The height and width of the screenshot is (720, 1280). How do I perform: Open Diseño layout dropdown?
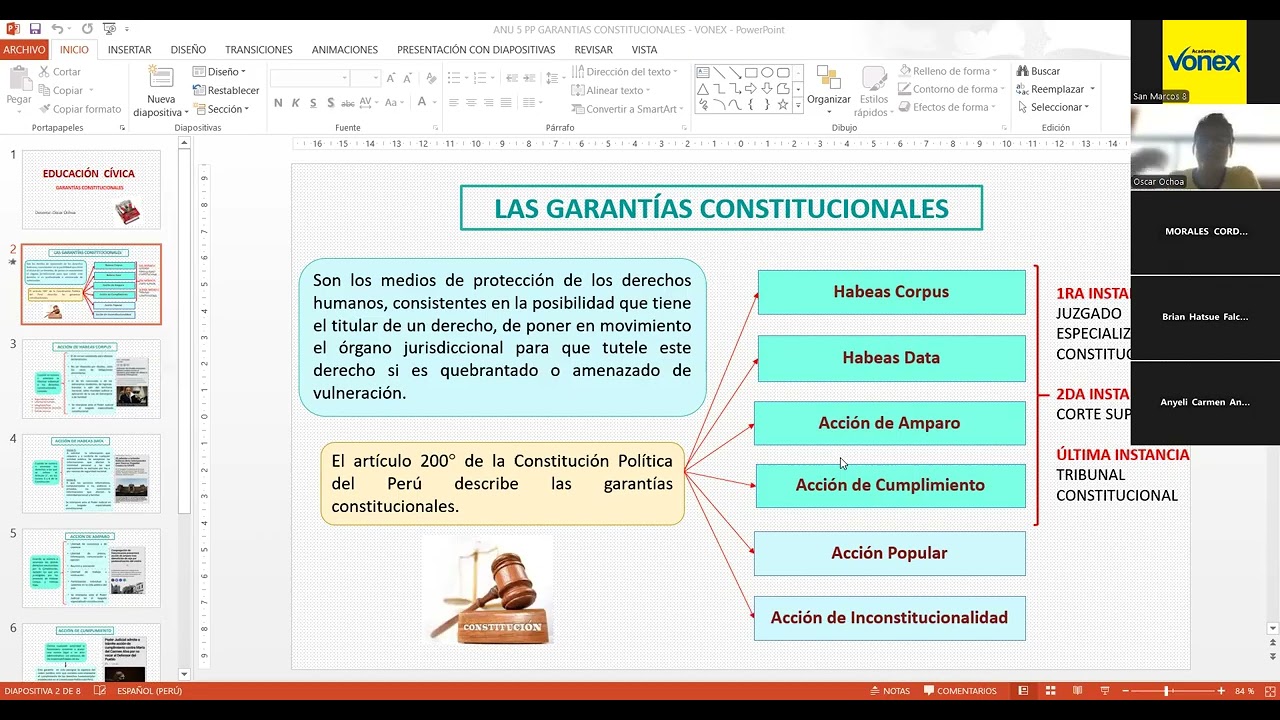point(219,72)
